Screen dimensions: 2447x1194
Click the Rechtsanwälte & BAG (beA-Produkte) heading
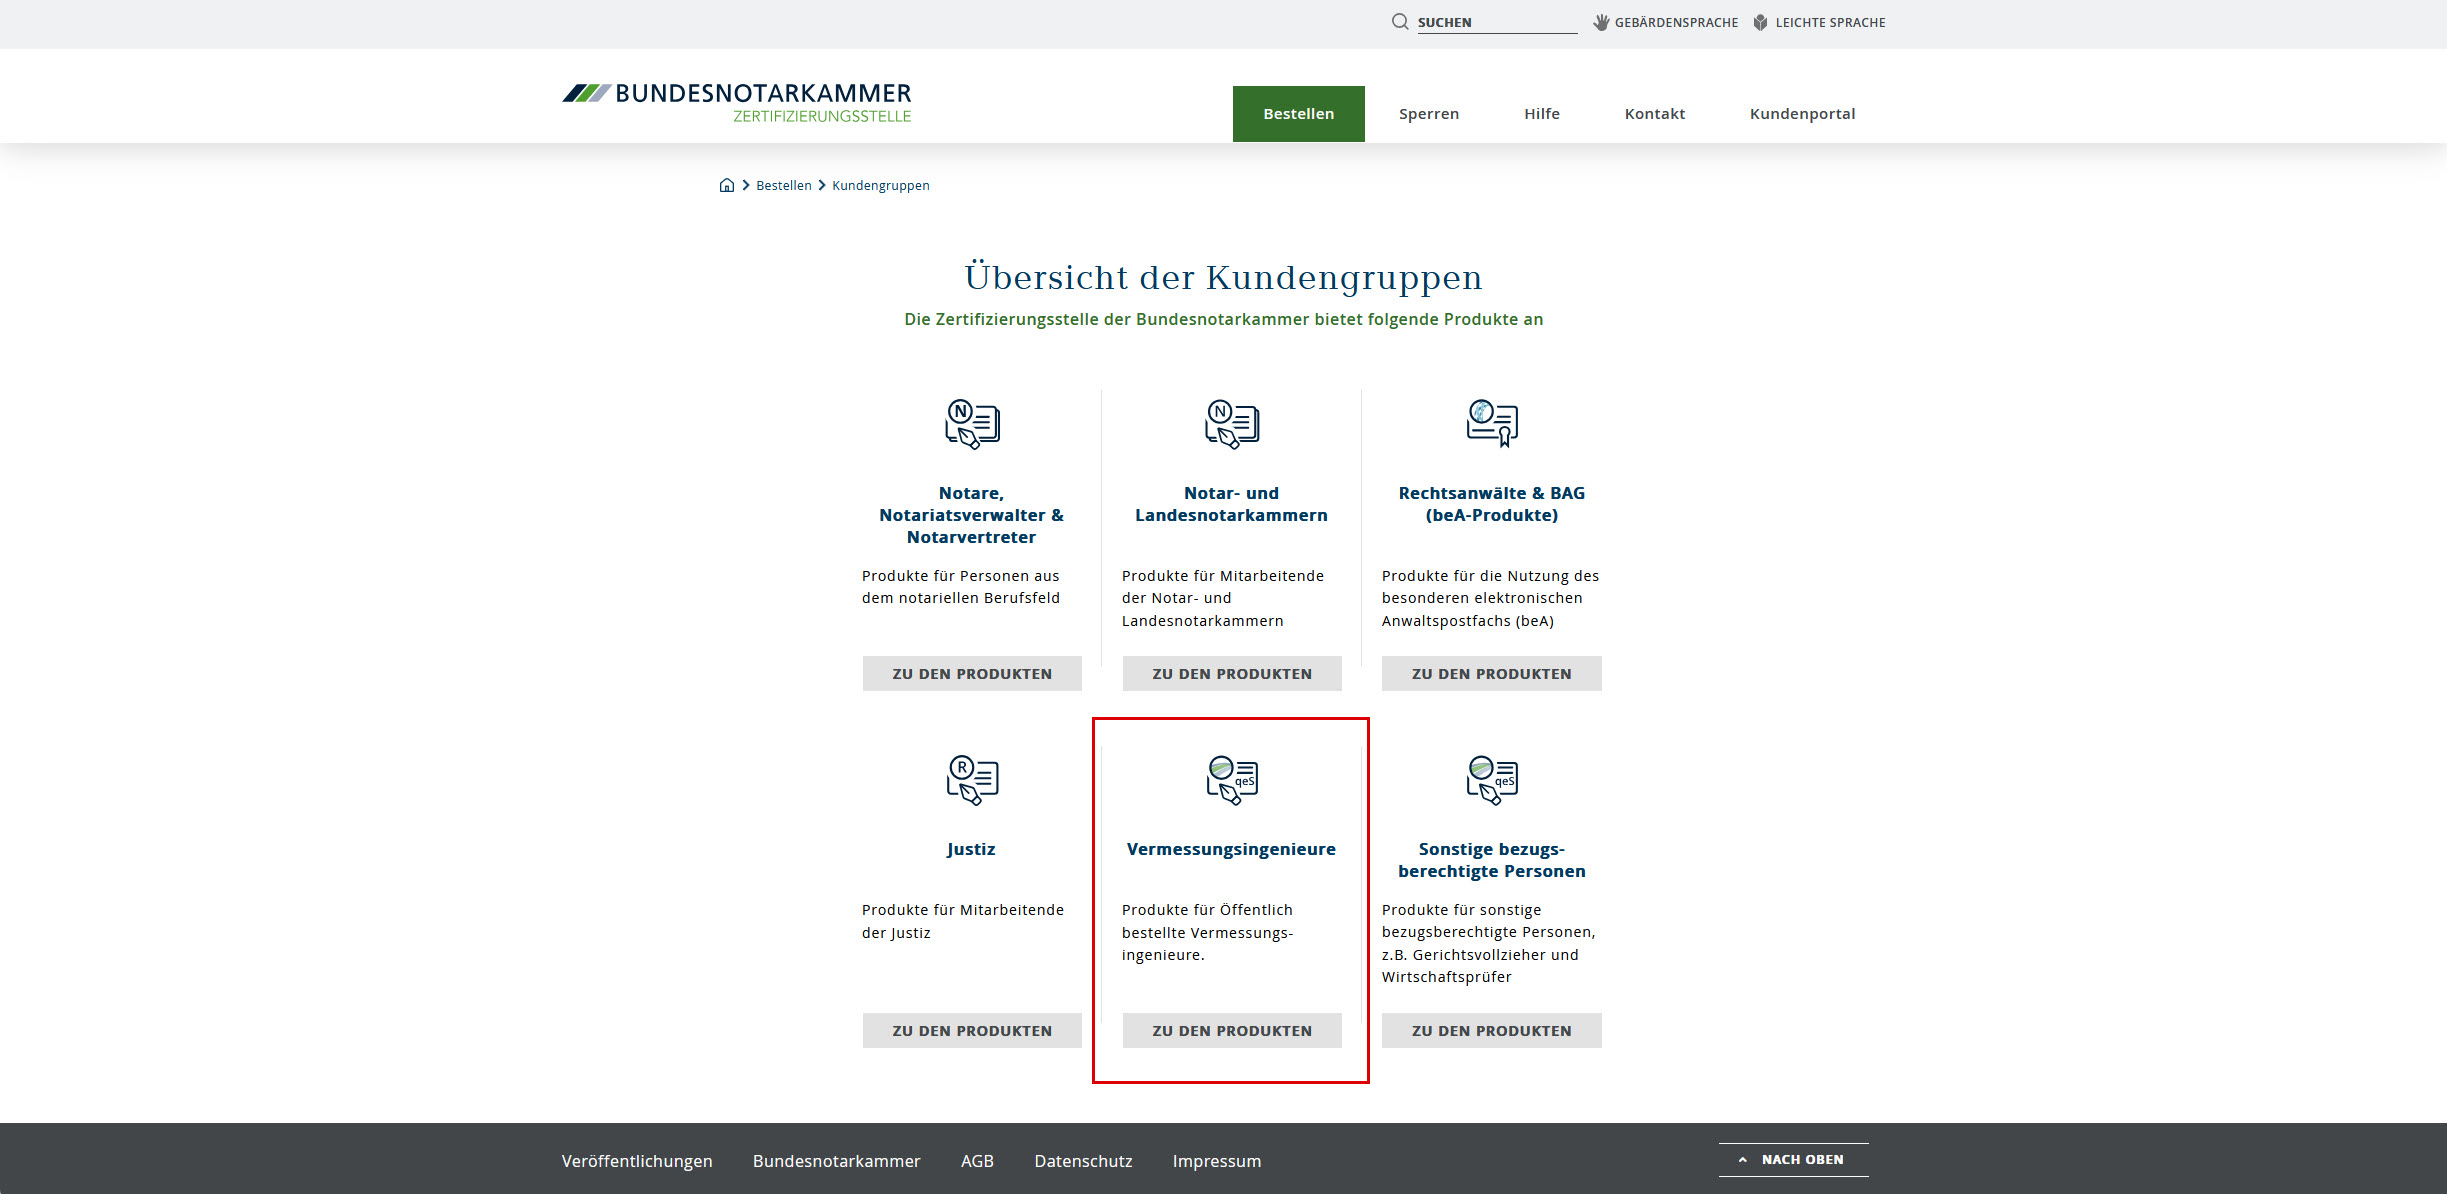(1492, 504)
